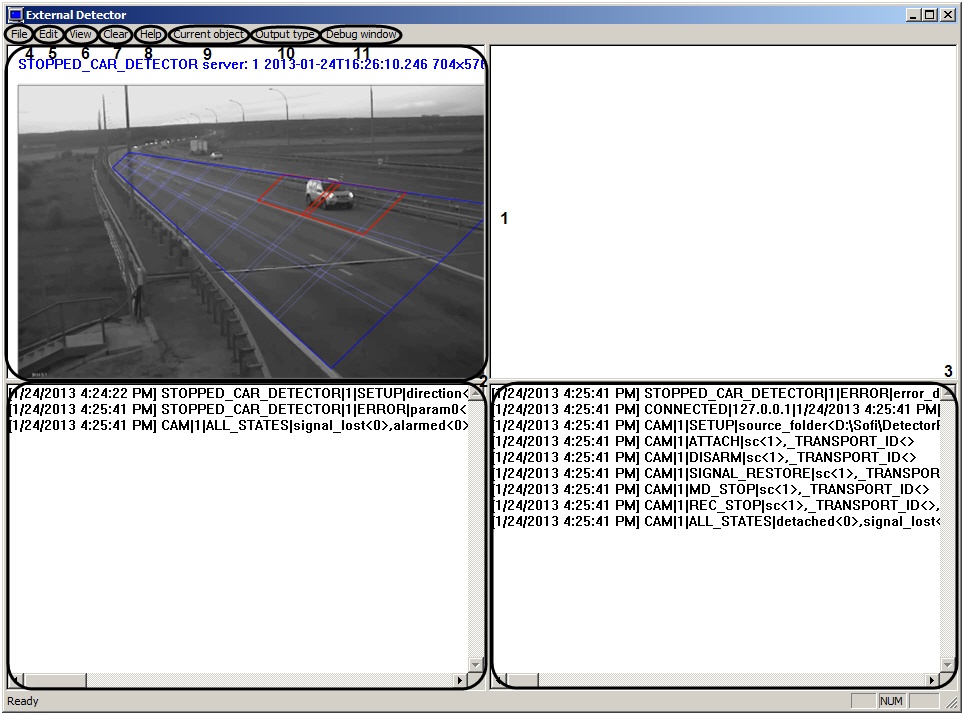Open the File menu

pyautogui.click(x=19, y=34)
